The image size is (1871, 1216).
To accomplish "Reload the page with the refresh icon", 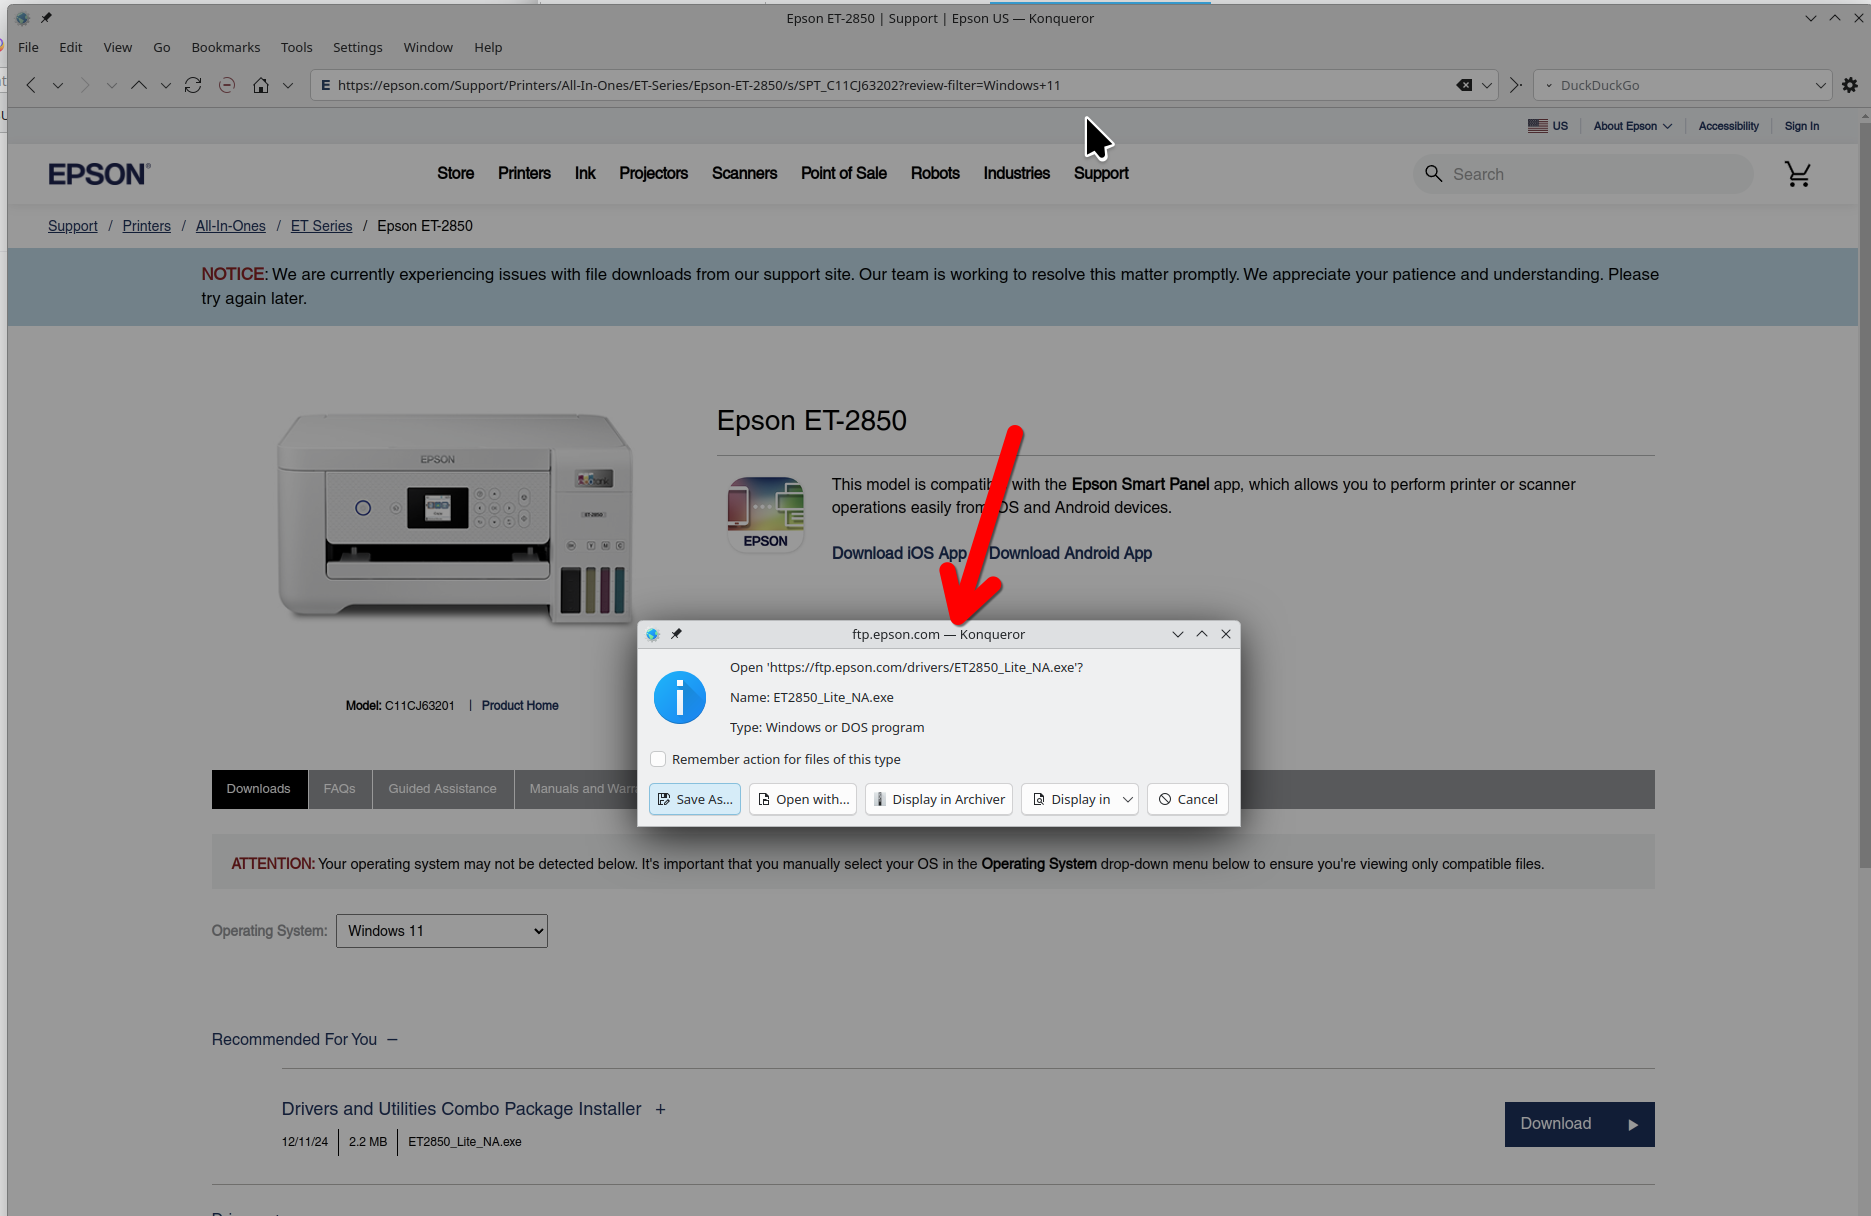I will pyautogui.click(x=193, y=85).
